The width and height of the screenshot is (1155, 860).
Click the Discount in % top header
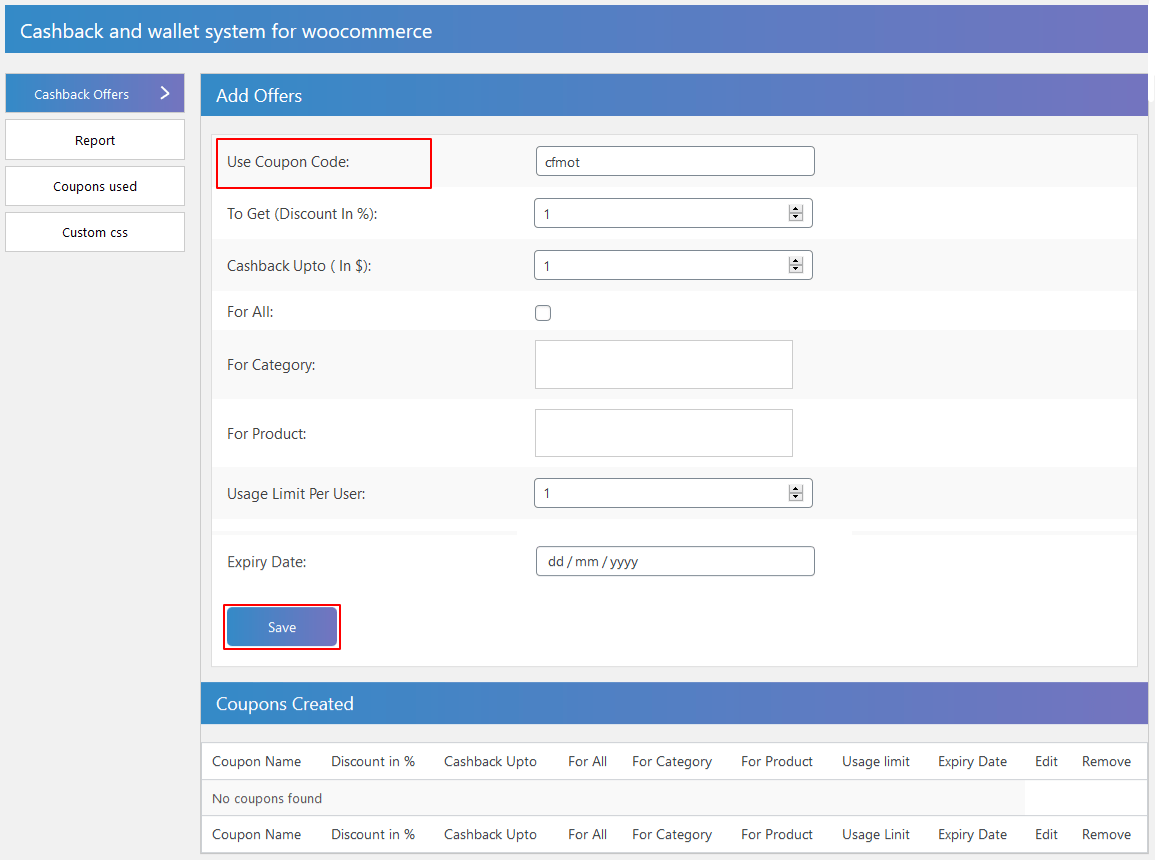coord(373,761)
